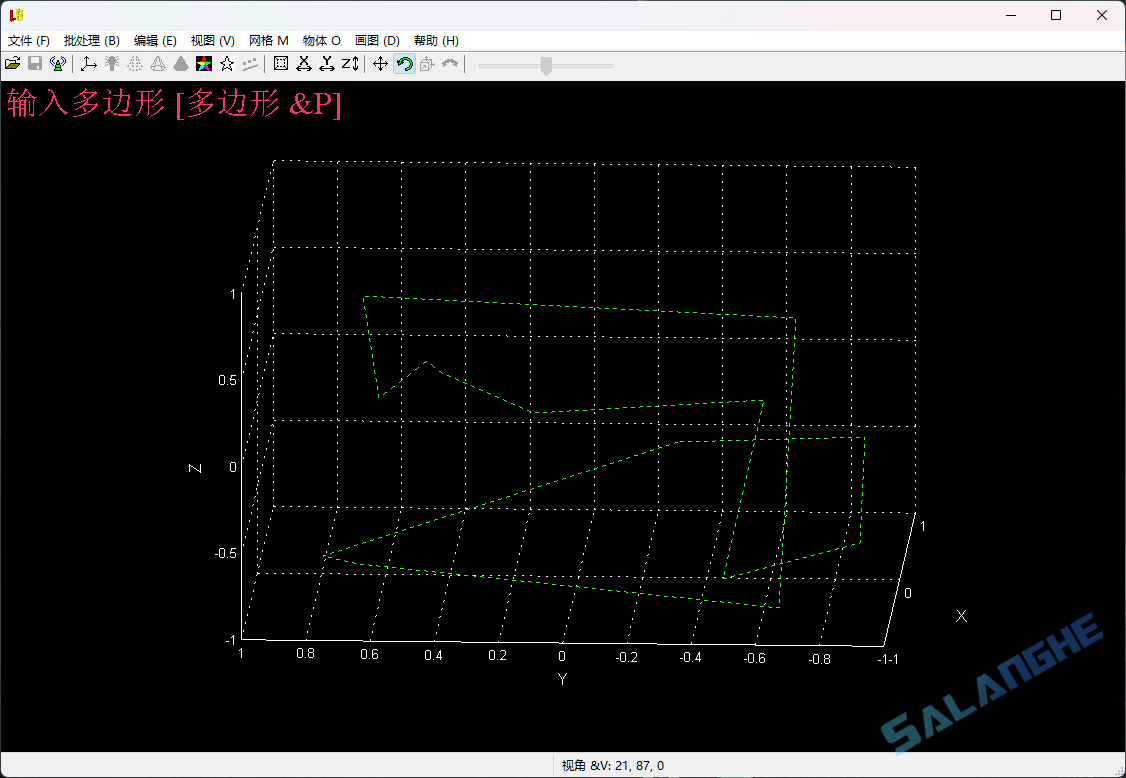1126x778 pixels.
Task: Select the Z-axis scale icon
Action: point(349,63)
